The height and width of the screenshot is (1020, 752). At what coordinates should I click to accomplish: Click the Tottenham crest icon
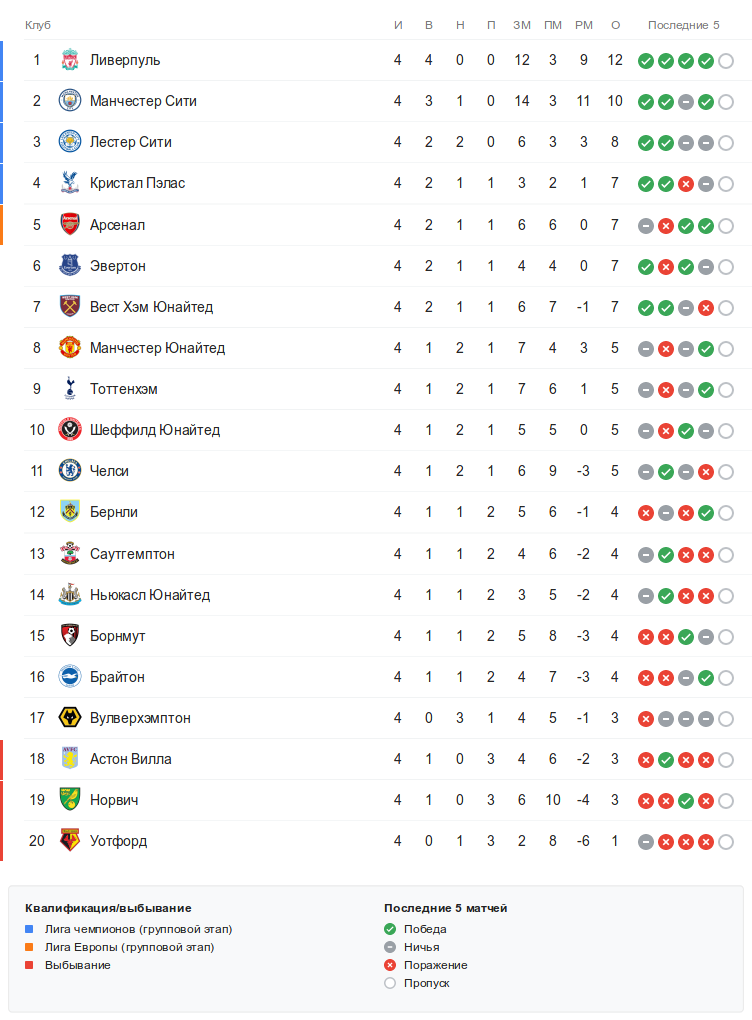coord(70,389)
